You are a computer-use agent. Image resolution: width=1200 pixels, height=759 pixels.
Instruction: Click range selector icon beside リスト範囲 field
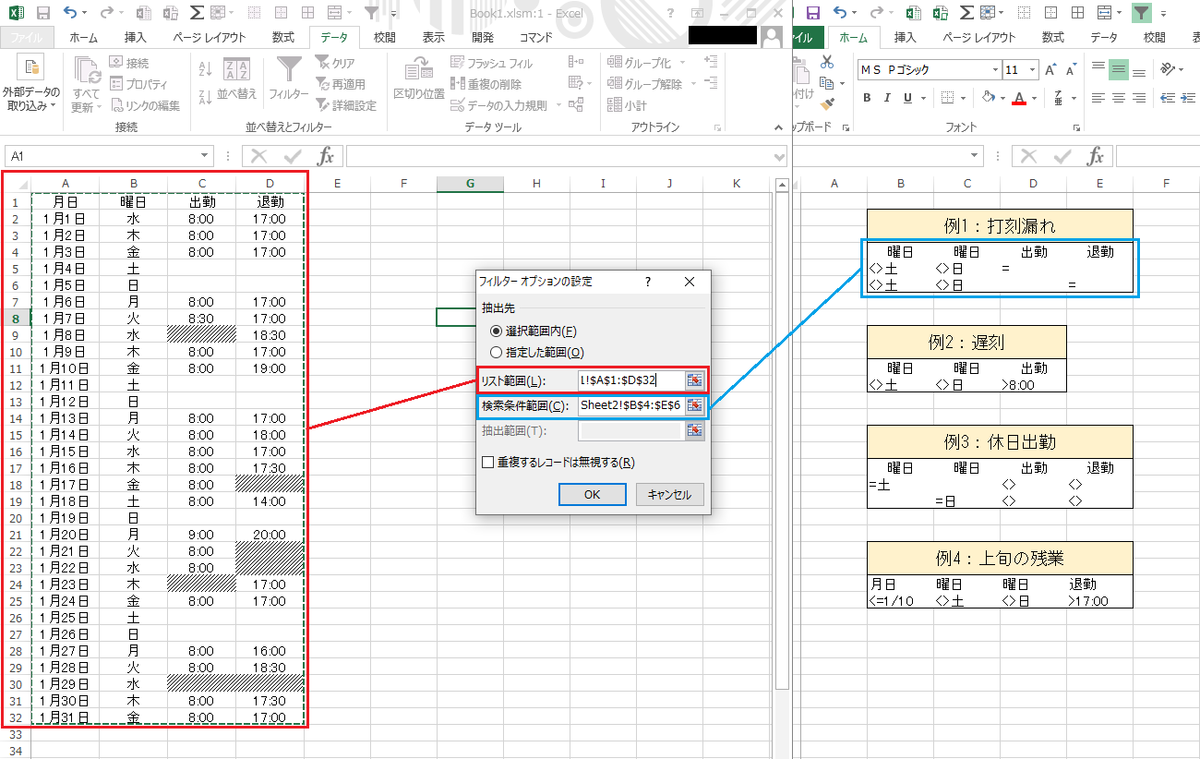point(695,380)
